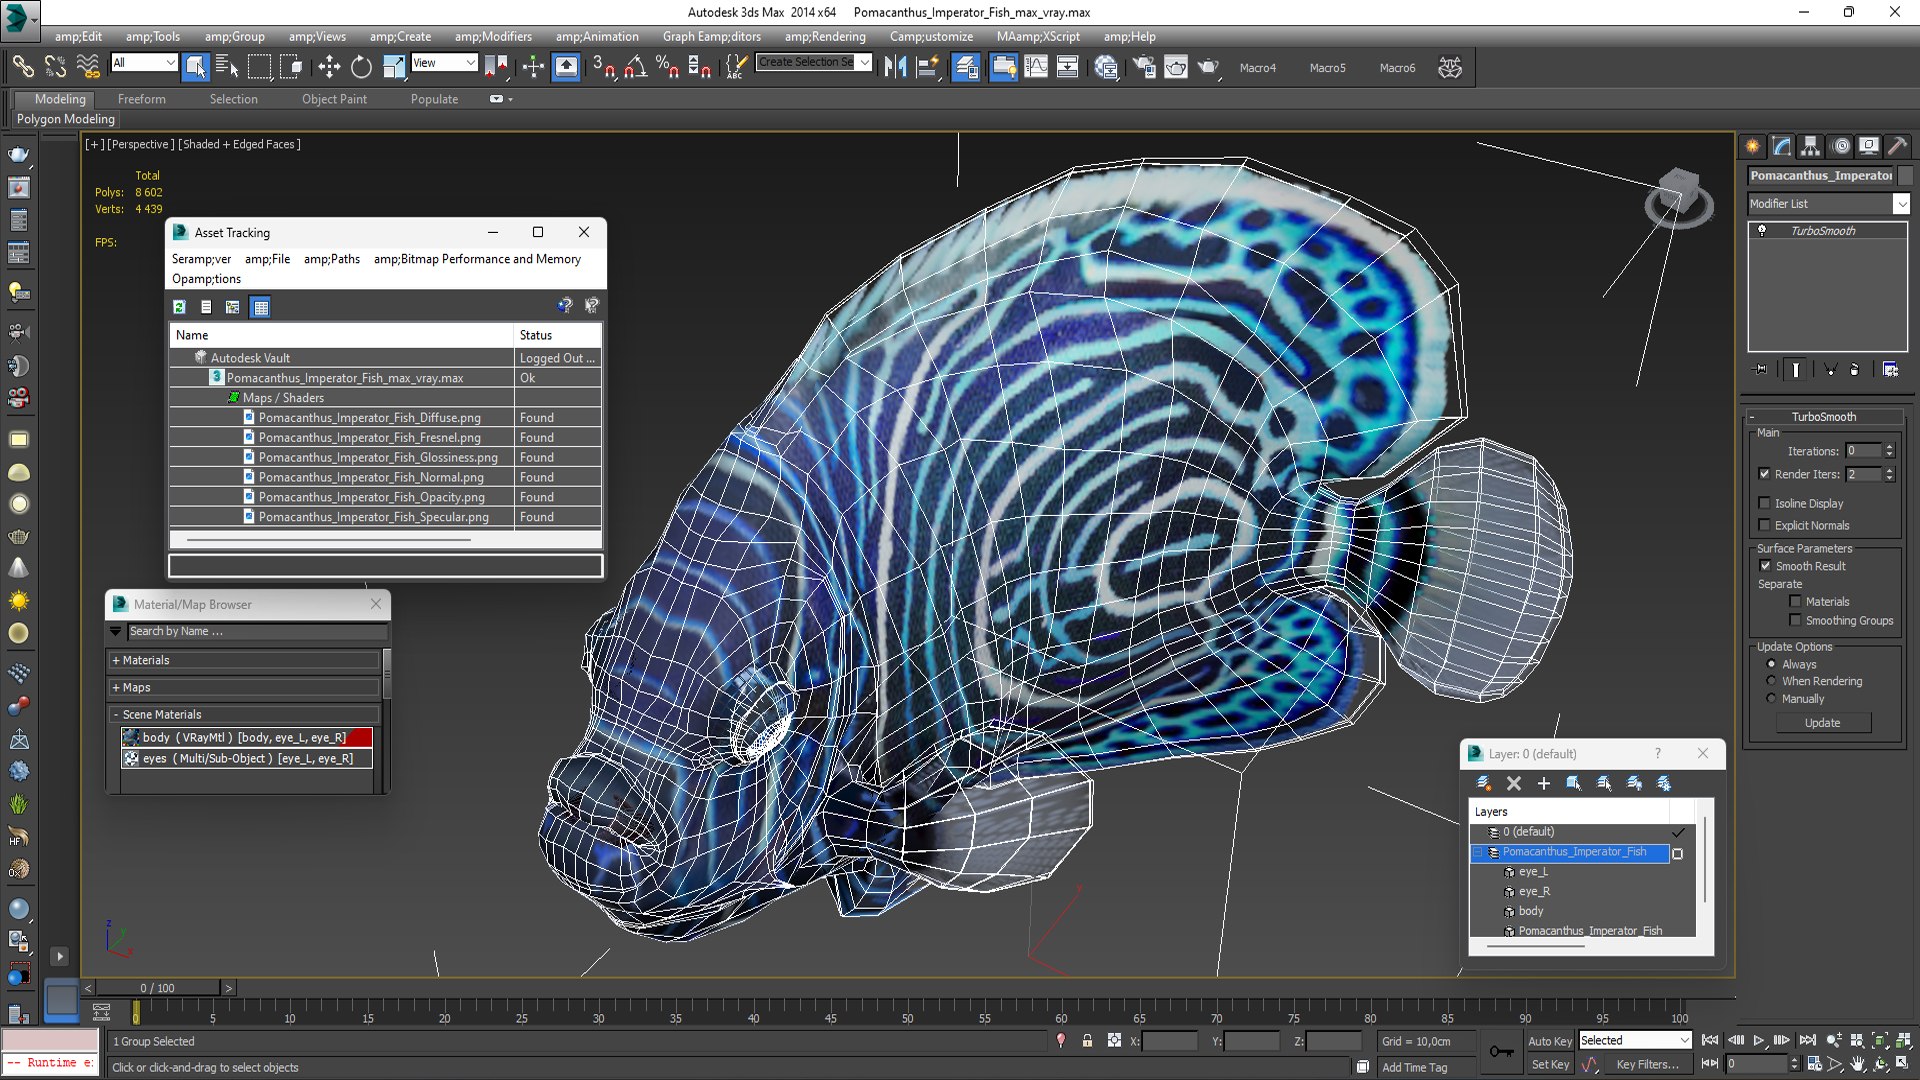Image resolution: width=1920 pixels, height=1080 pixels.
Task: Click the time slider 0/100 handle
Action: [x=157, y=988]
